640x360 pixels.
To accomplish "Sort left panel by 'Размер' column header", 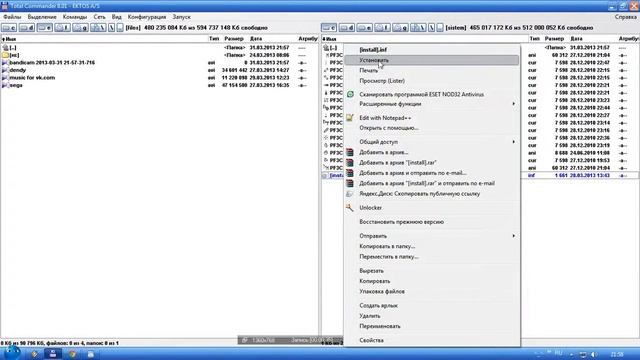I will coord(234,39).
